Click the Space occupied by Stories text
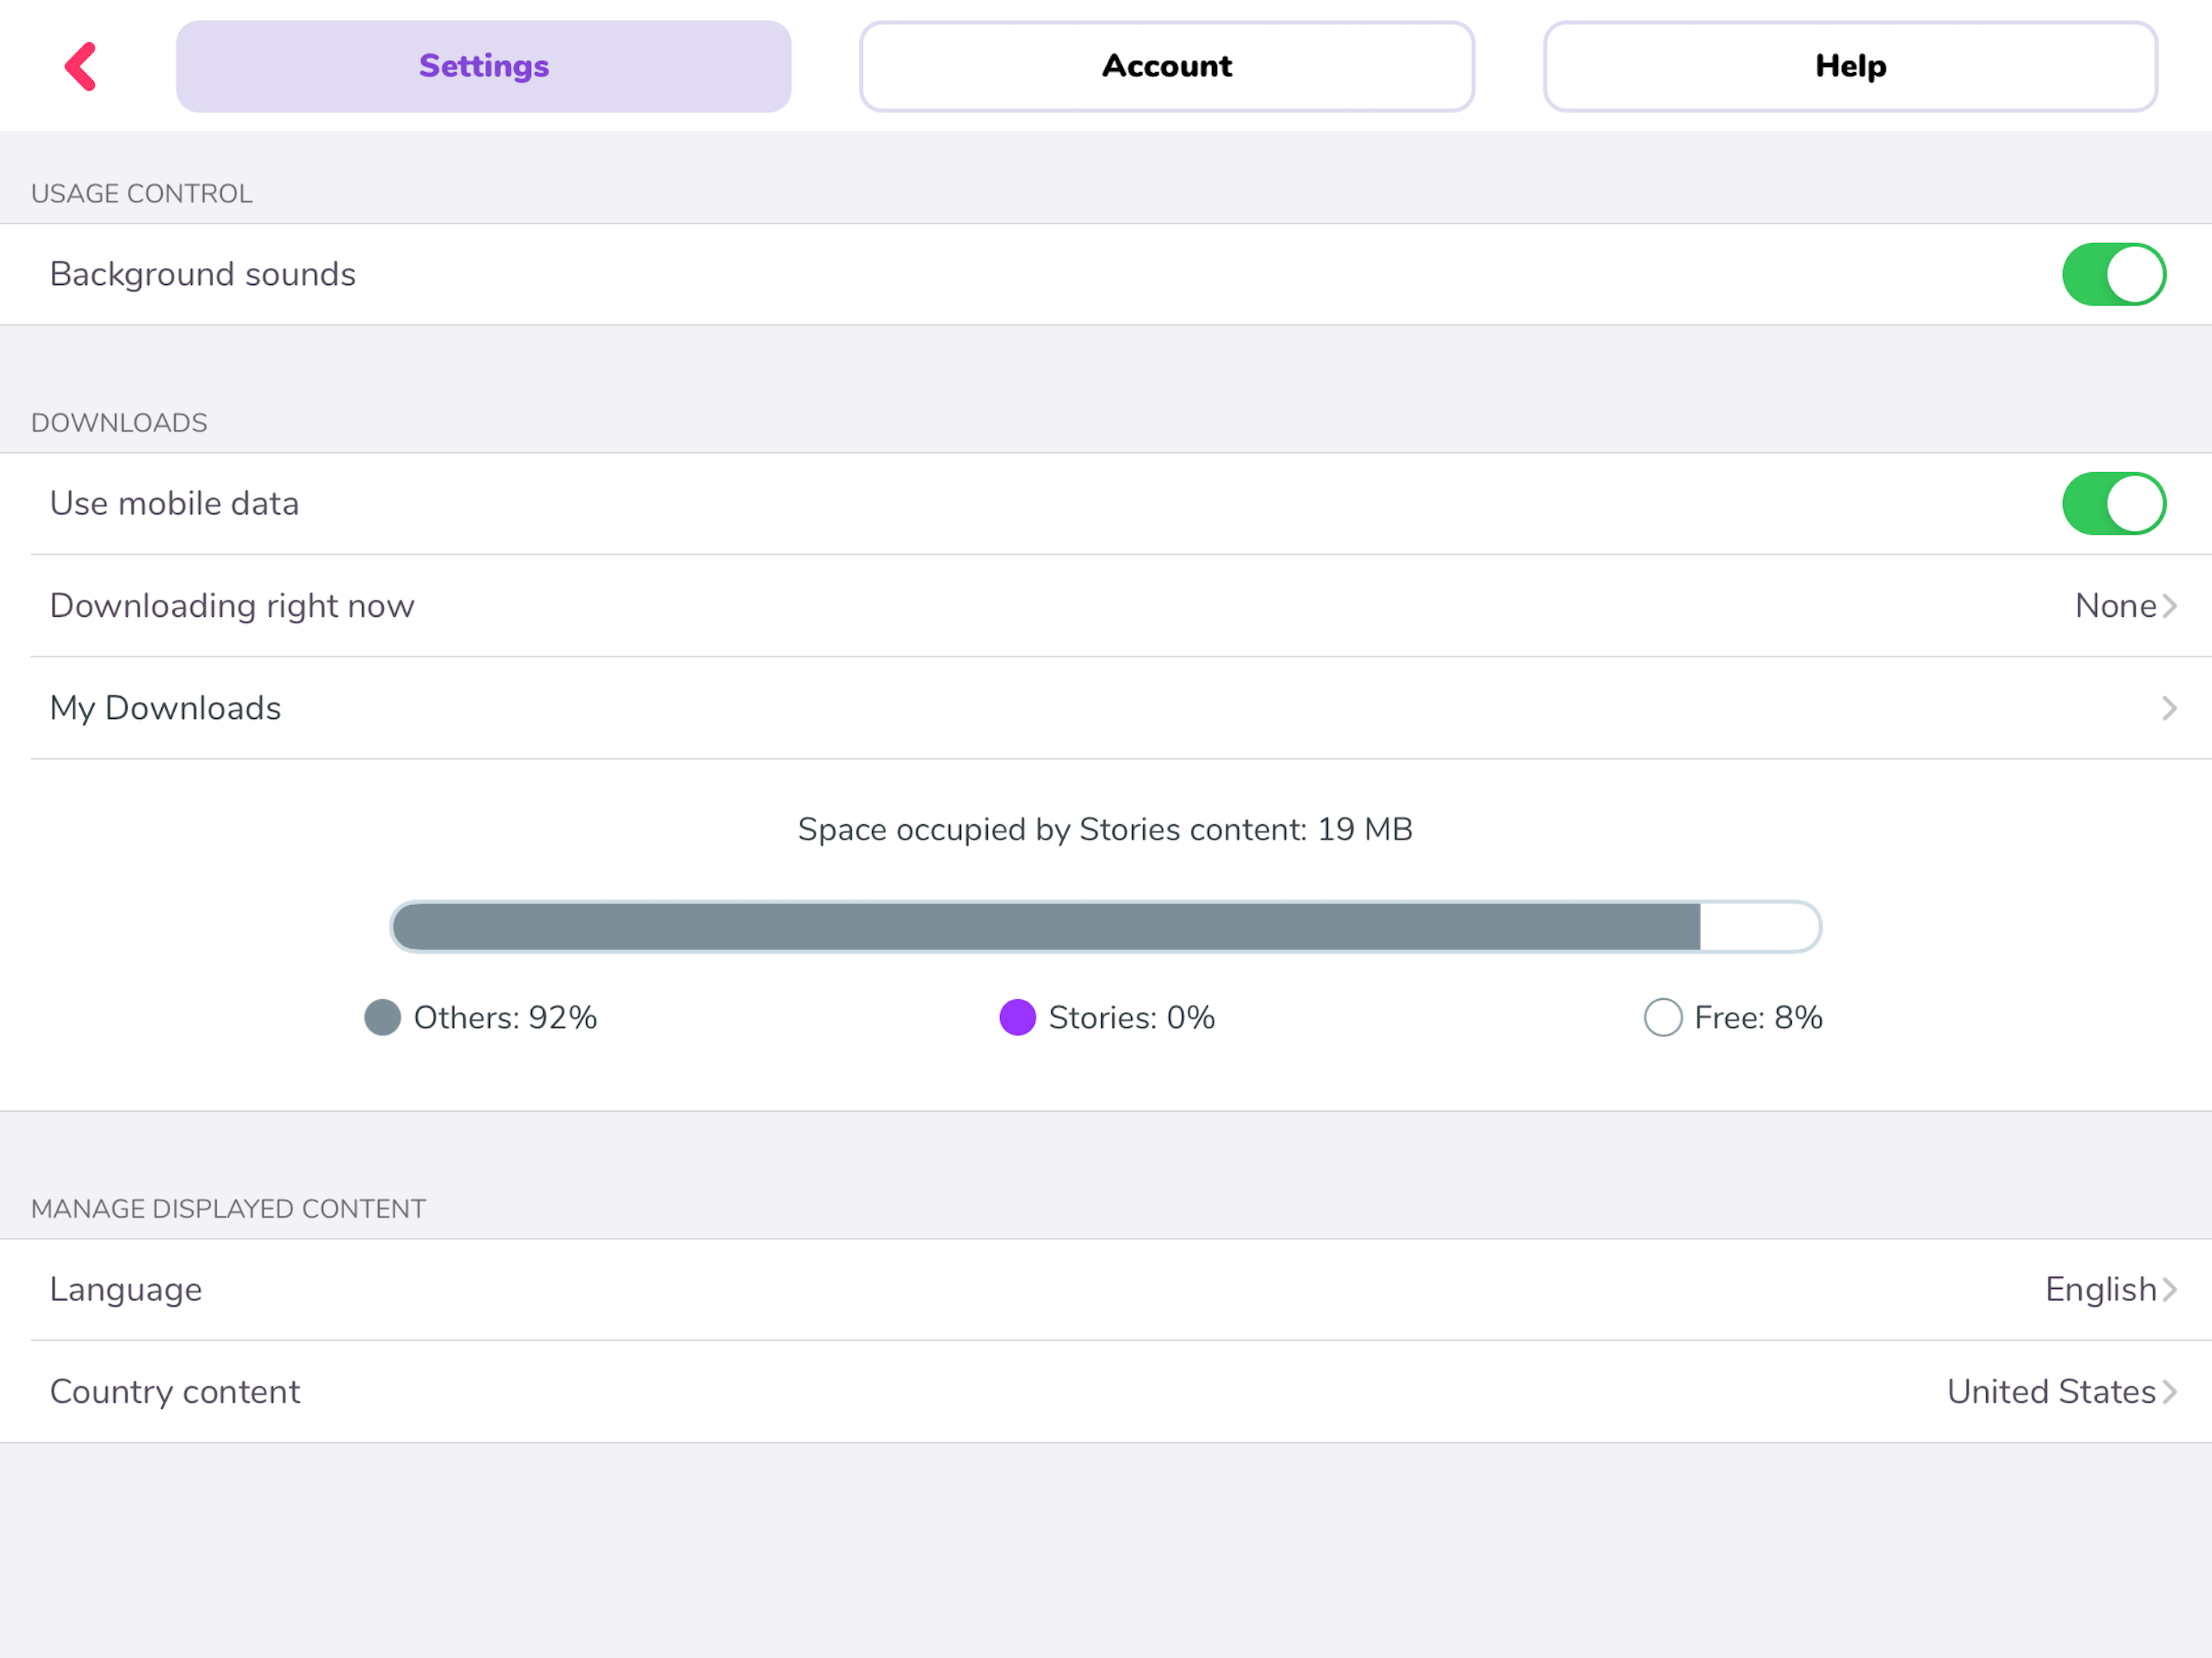The image size is (2212, 1658). pyautogui.click(x=1105, y=829)
